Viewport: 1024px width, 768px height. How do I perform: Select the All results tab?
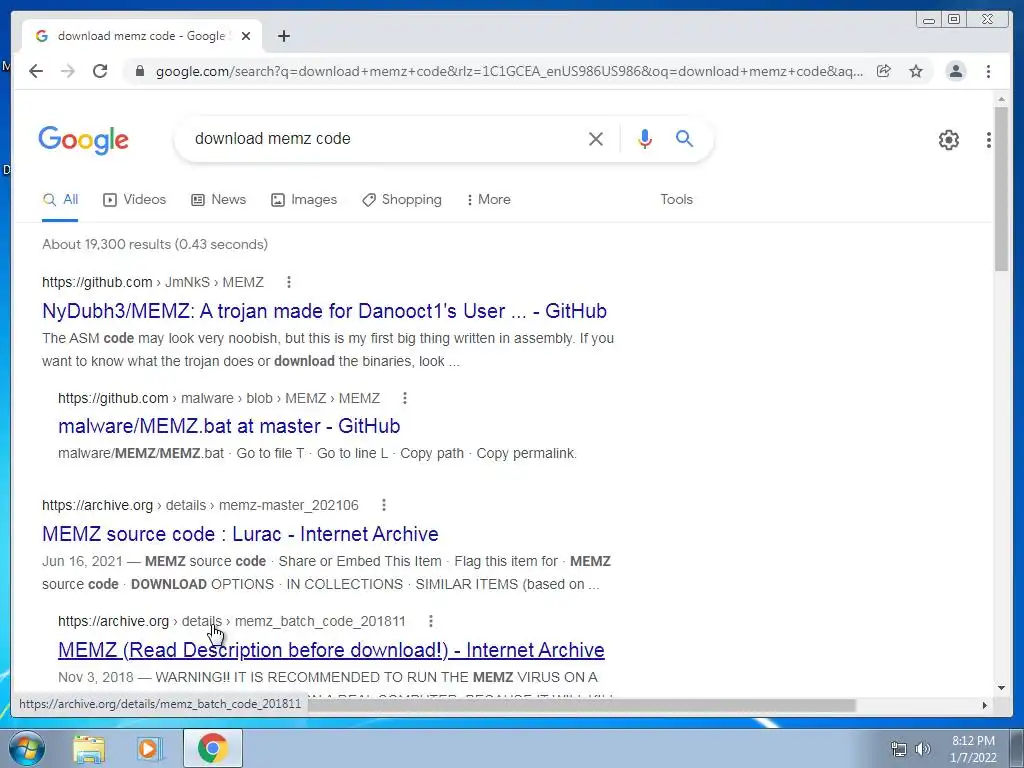60,199
